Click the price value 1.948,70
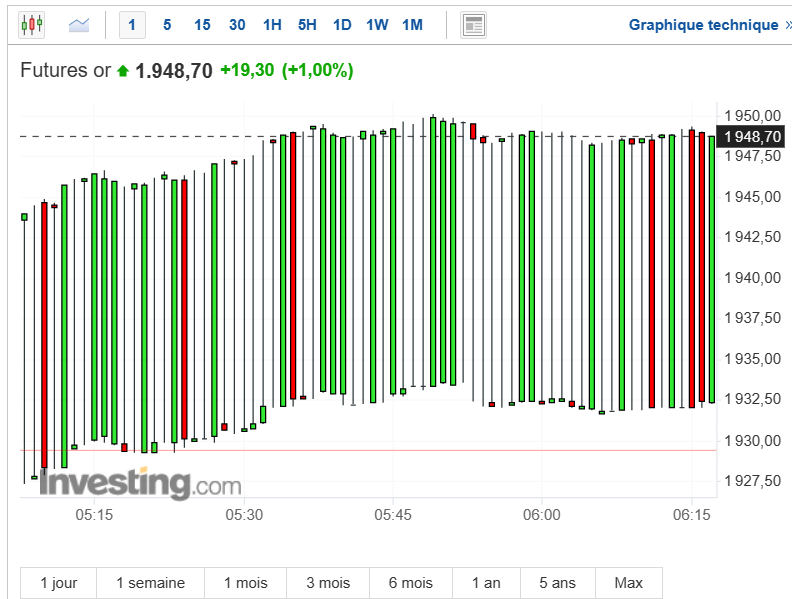The width and height of the screenshot is (792, 599). pyautogui.click(x=174, y=71)
